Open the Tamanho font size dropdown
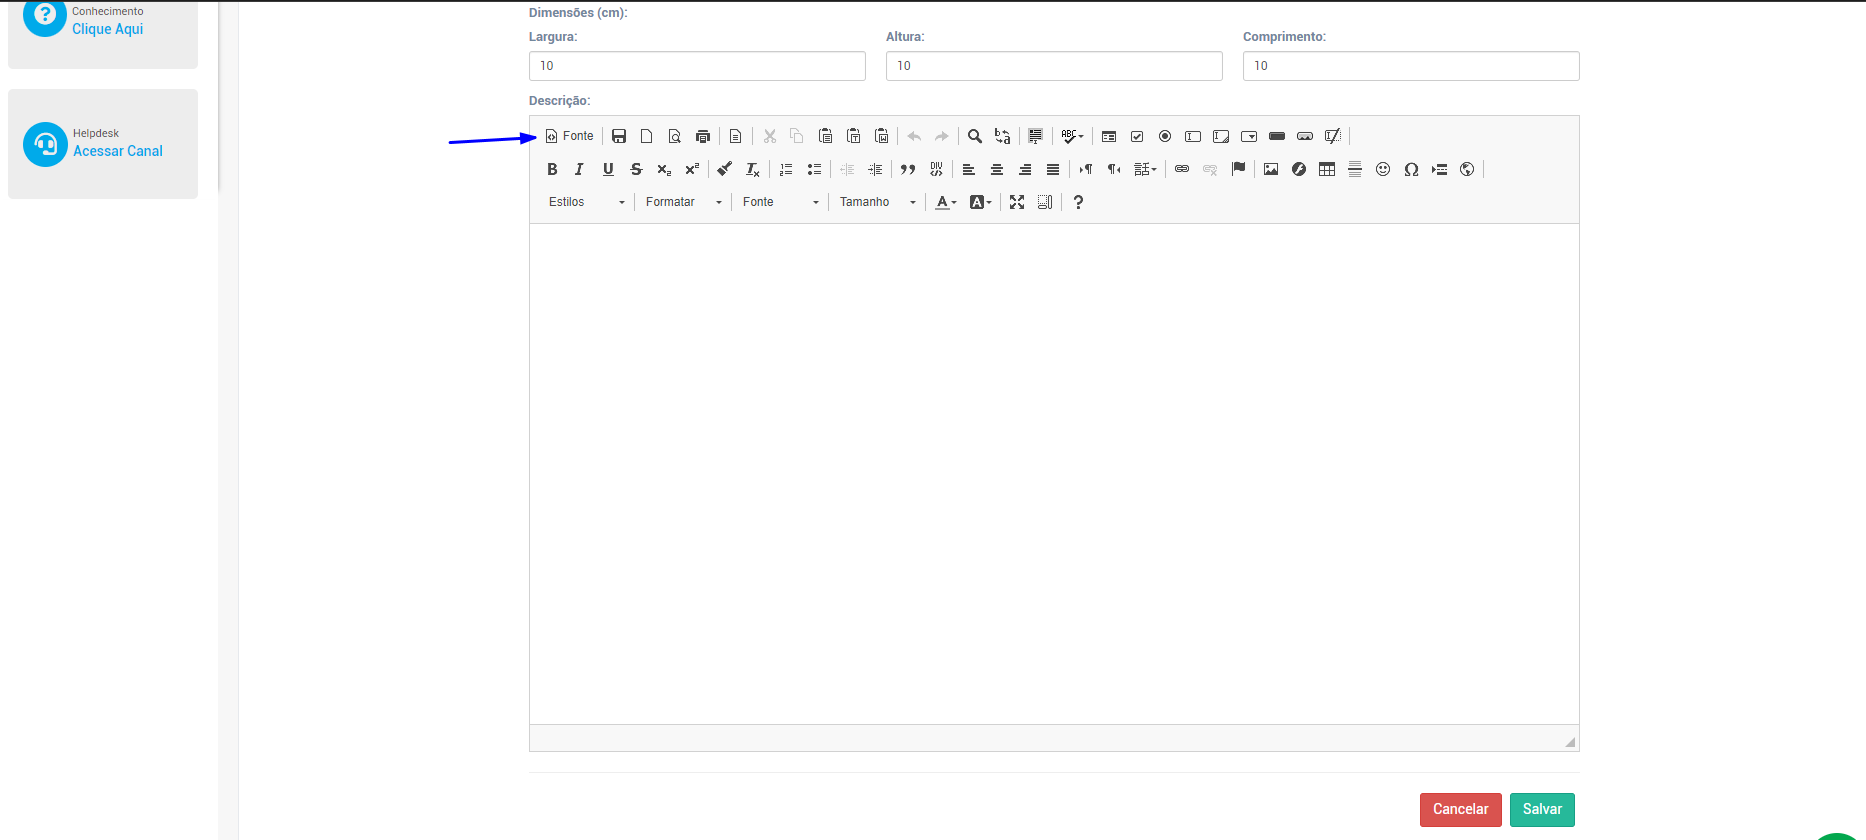The height and width of the screenshot is (840, 1866). [x=877, y=202]
